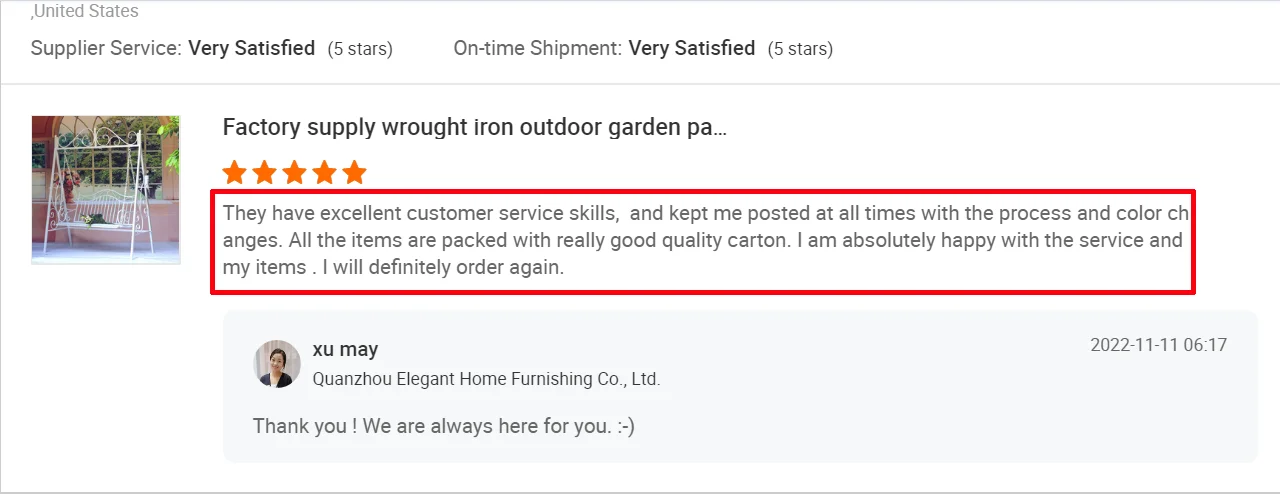Click the second orange rating star
Screen dimensions: 1280x494
265,173
